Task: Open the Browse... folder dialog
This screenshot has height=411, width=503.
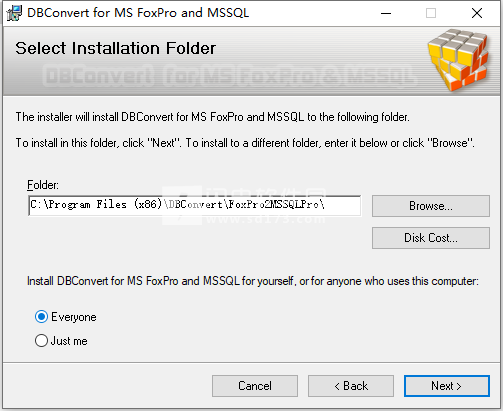Action: (x=431, y=206)
